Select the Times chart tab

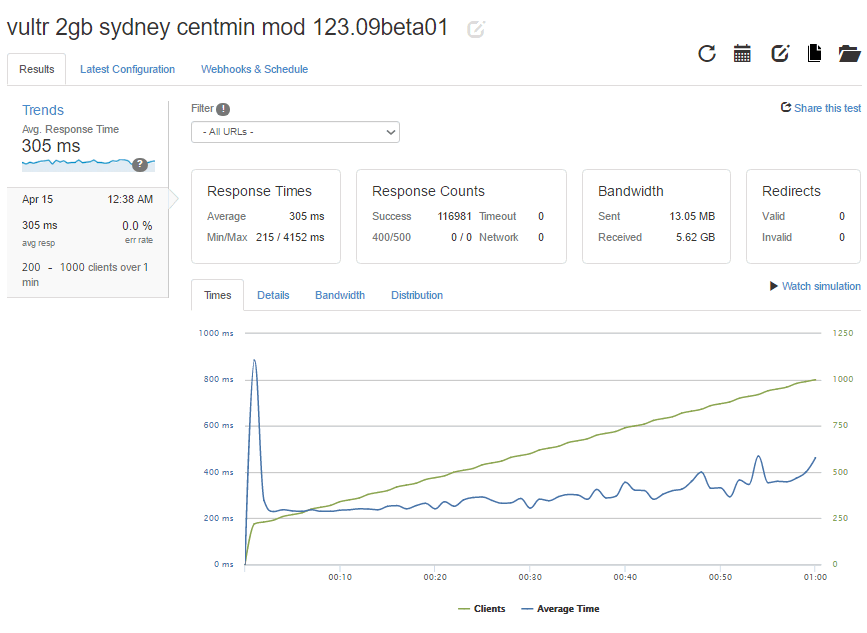[217, 295]
